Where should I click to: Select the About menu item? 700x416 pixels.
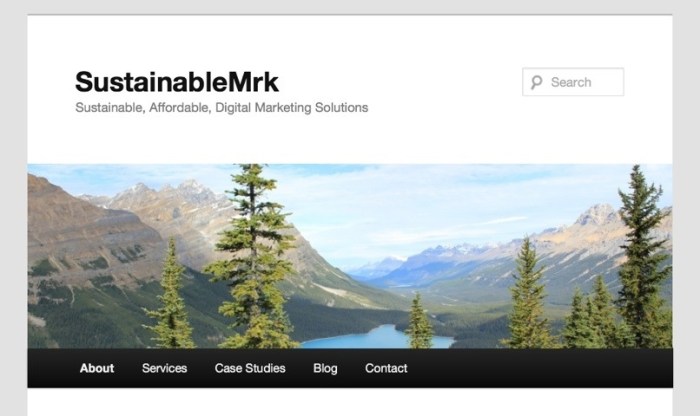pyautogui.click(x=97, y=368)
